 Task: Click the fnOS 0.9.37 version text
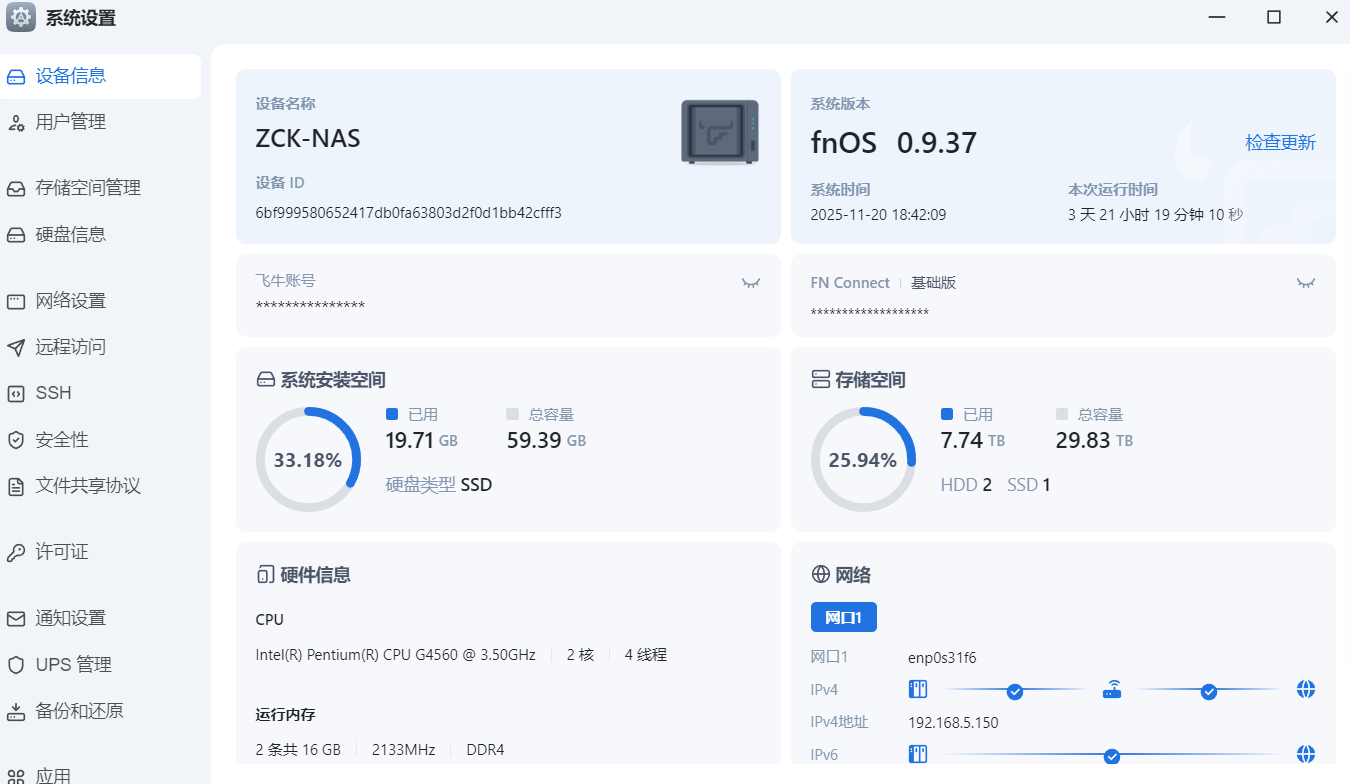click(894, 143)
